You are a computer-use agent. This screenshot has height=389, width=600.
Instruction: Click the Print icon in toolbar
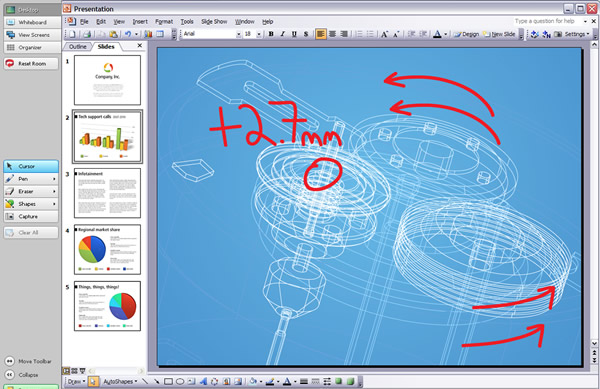[87, 34]
